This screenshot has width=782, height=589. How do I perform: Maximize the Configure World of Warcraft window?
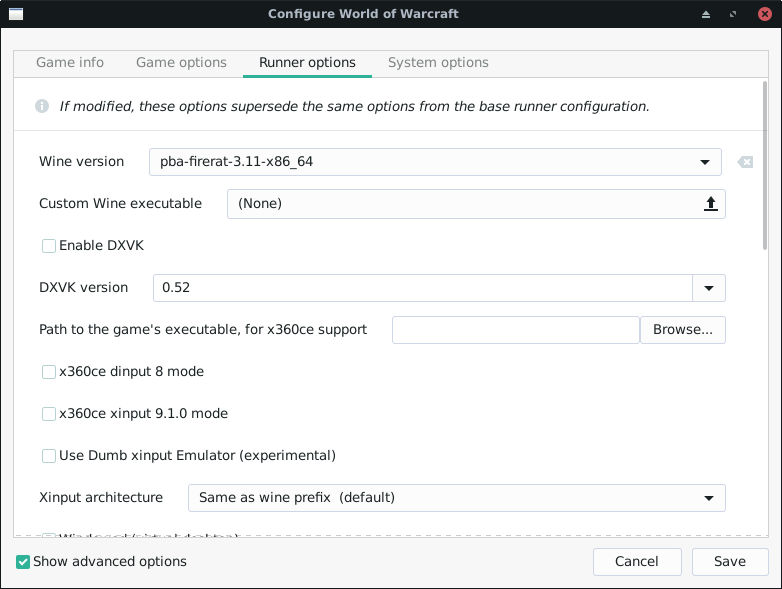(x=733, y=14)
